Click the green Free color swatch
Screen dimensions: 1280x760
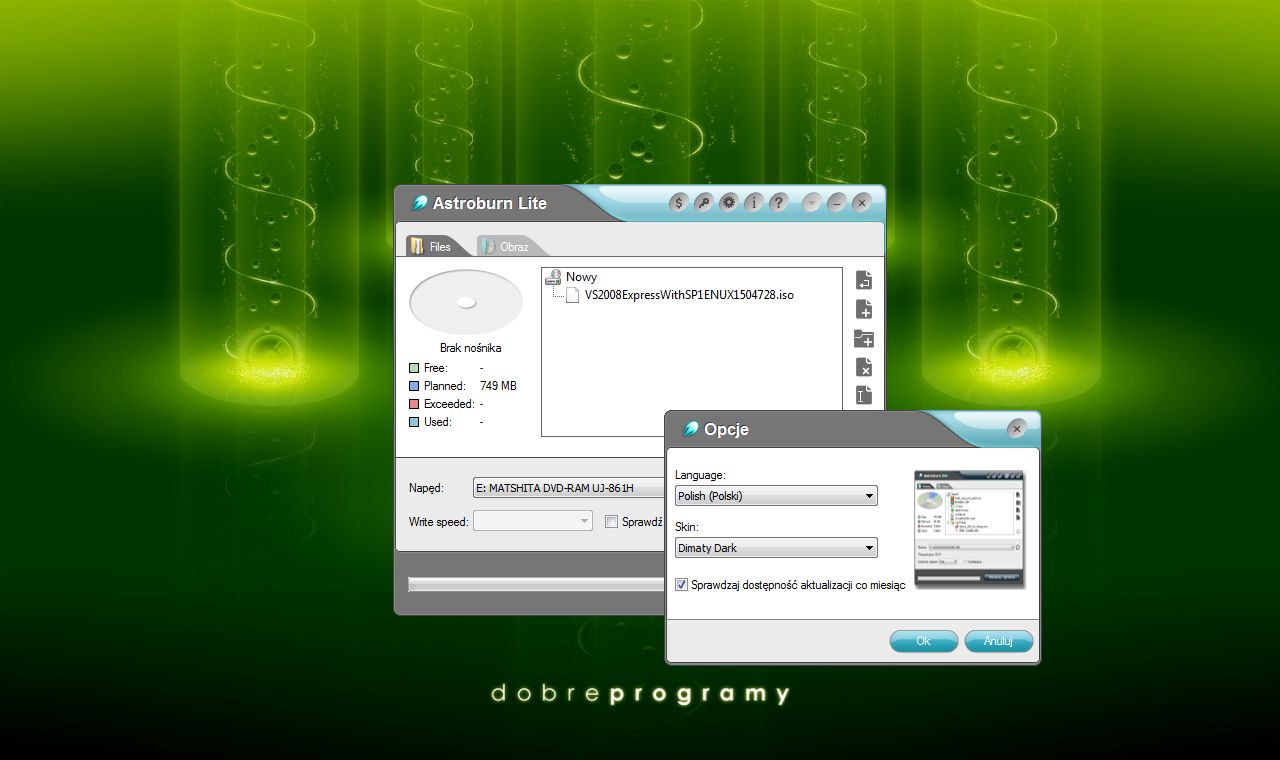414,368
